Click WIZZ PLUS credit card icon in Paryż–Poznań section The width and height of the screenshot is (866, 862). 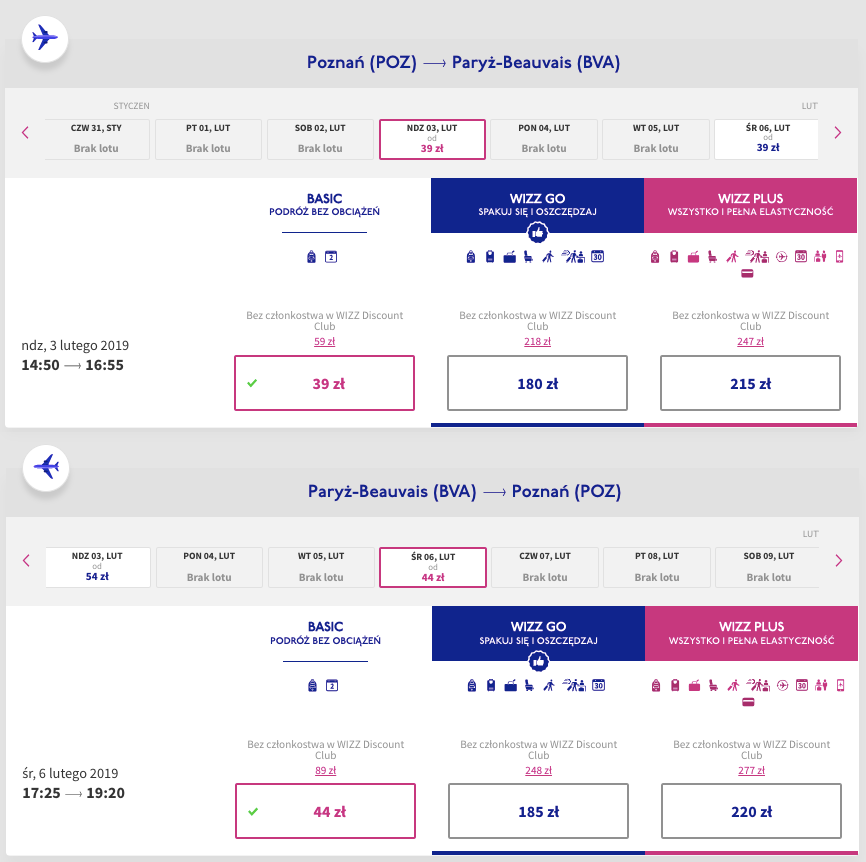748,702
